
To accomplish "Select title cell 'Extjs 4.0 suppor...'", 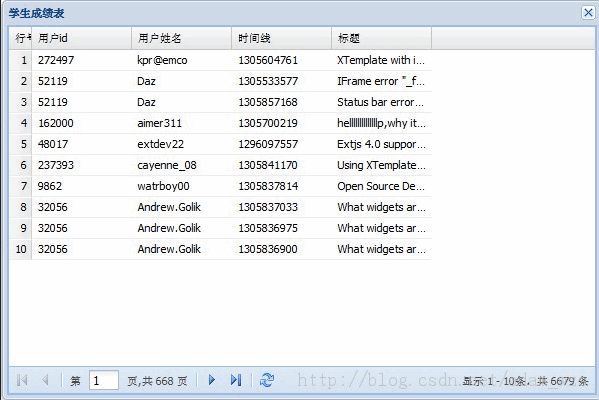I will pos(382,144).
